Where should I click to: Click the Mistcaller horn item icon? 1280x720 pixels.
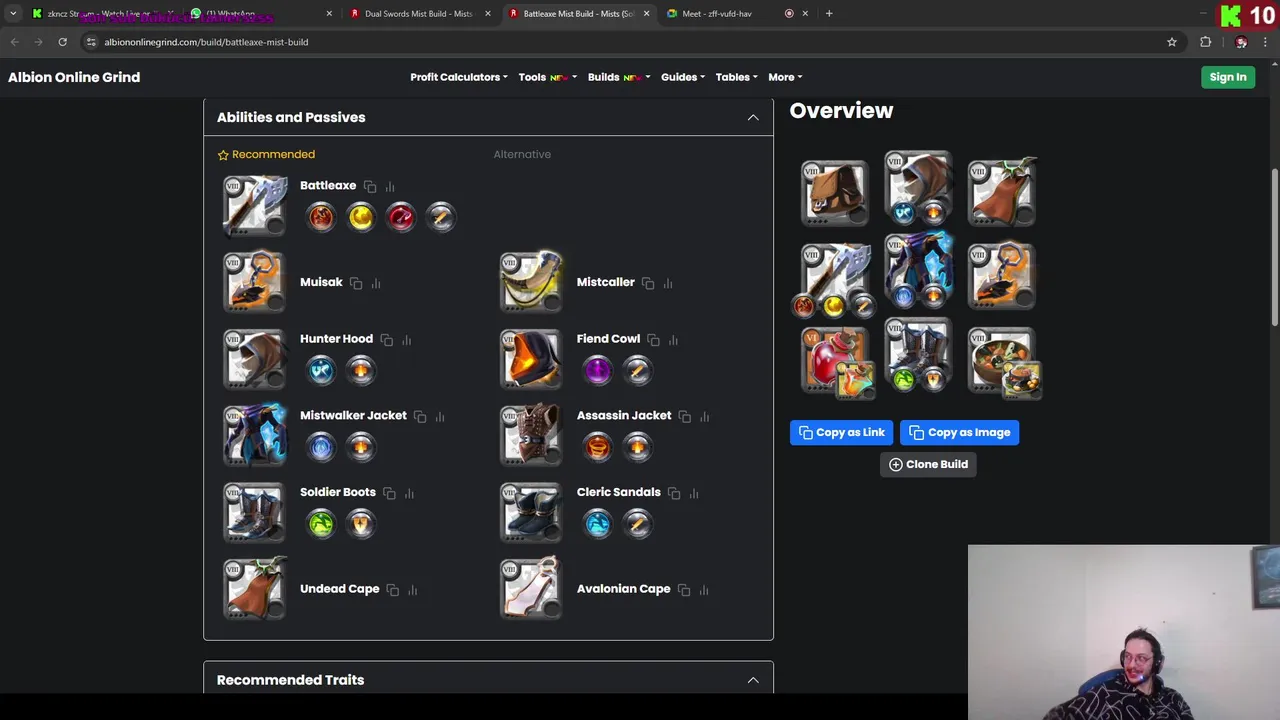(x=532, y=282)
